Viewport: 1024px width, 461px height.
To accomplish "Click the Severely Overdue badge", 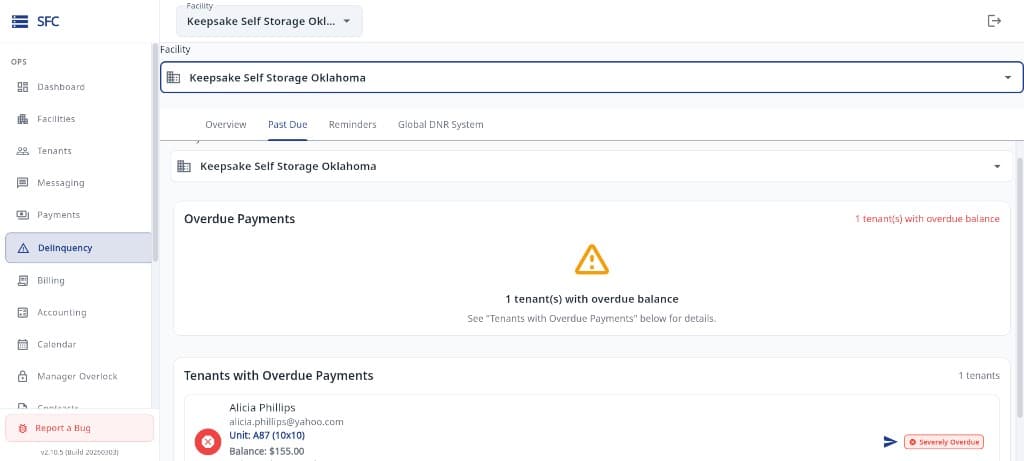I will click(x=944, y=442).
